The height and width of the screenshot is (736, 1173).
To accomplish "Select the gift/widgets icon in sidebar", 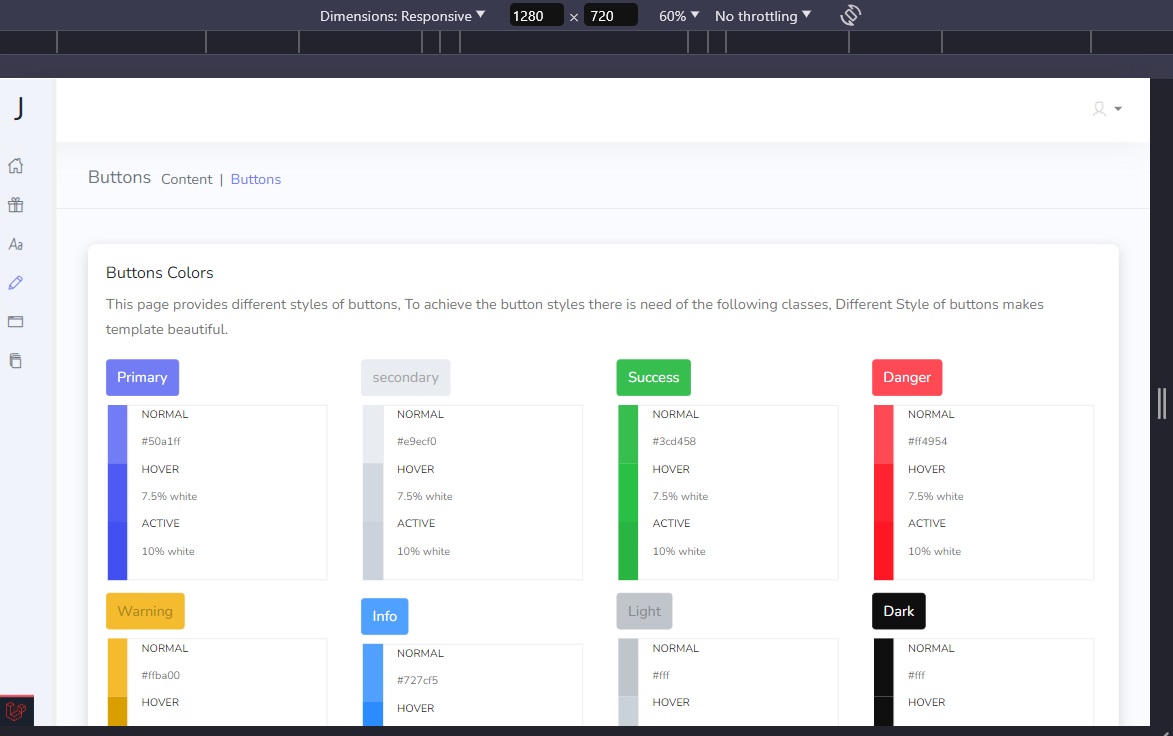I will 16,205.
